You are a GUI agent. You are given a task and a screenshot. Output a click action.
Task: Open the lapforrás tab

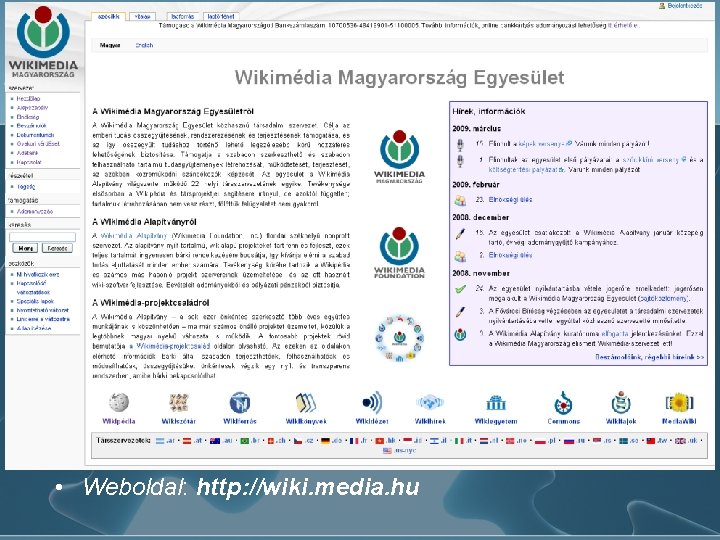click(x=183, y=17)
